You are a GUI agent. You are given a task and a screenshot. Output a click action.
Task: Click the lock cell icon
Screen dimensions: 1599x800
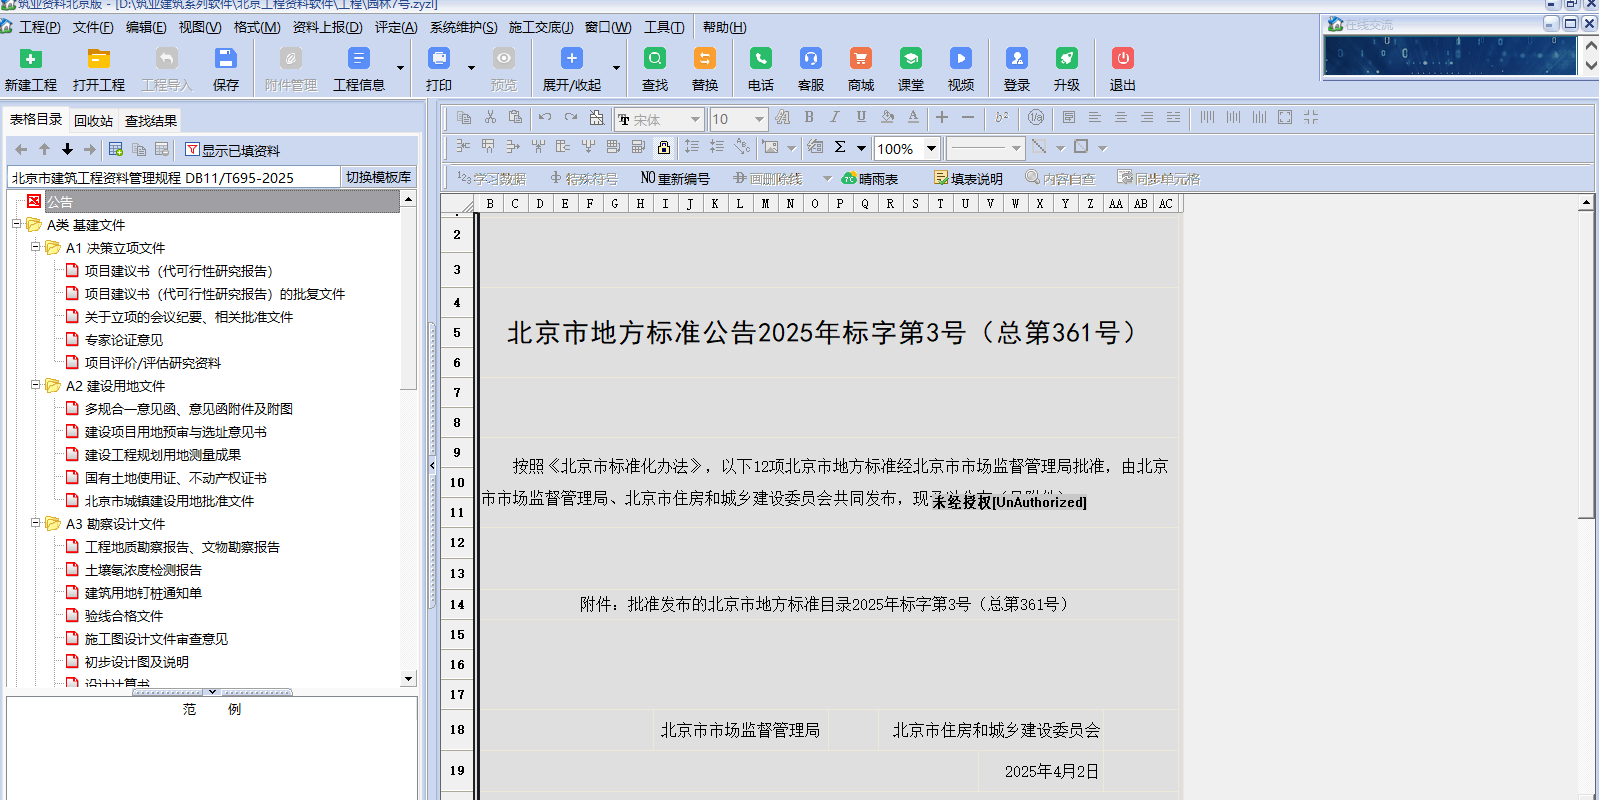tap(663, 148)
